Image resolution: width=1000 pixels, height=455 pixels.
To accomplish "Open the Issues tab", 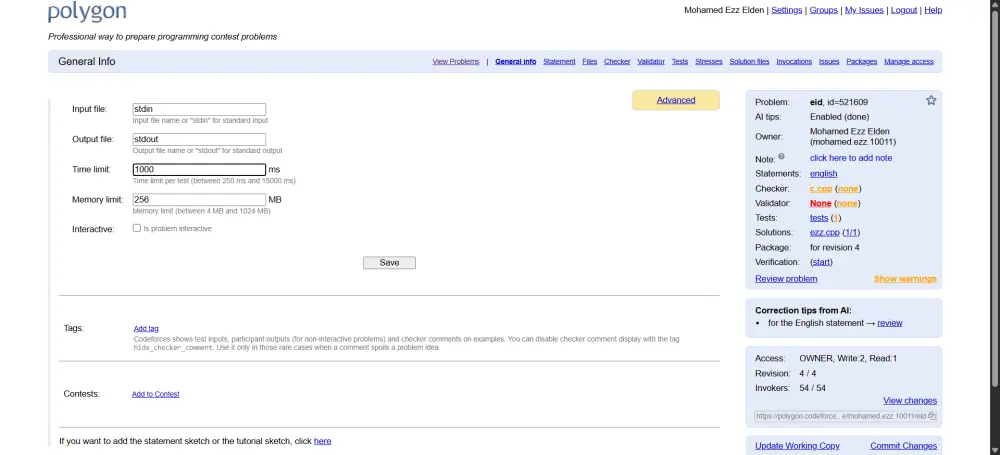I will (x=829, y=62).
